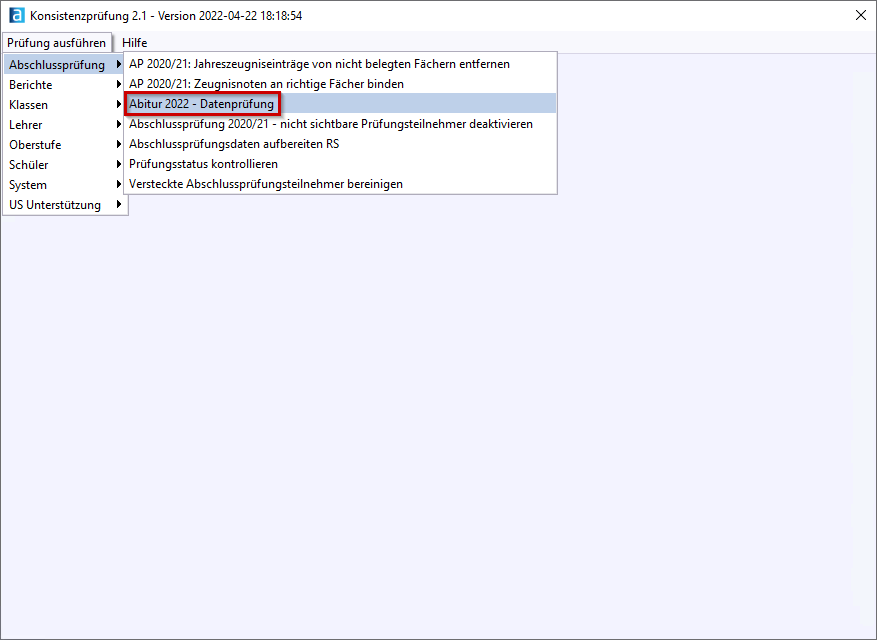Image resolution: width=877 pixels, height=640 pixels.
Task: Choose Abitur 2022 - Datenprüfung
Action: [340, 104]
